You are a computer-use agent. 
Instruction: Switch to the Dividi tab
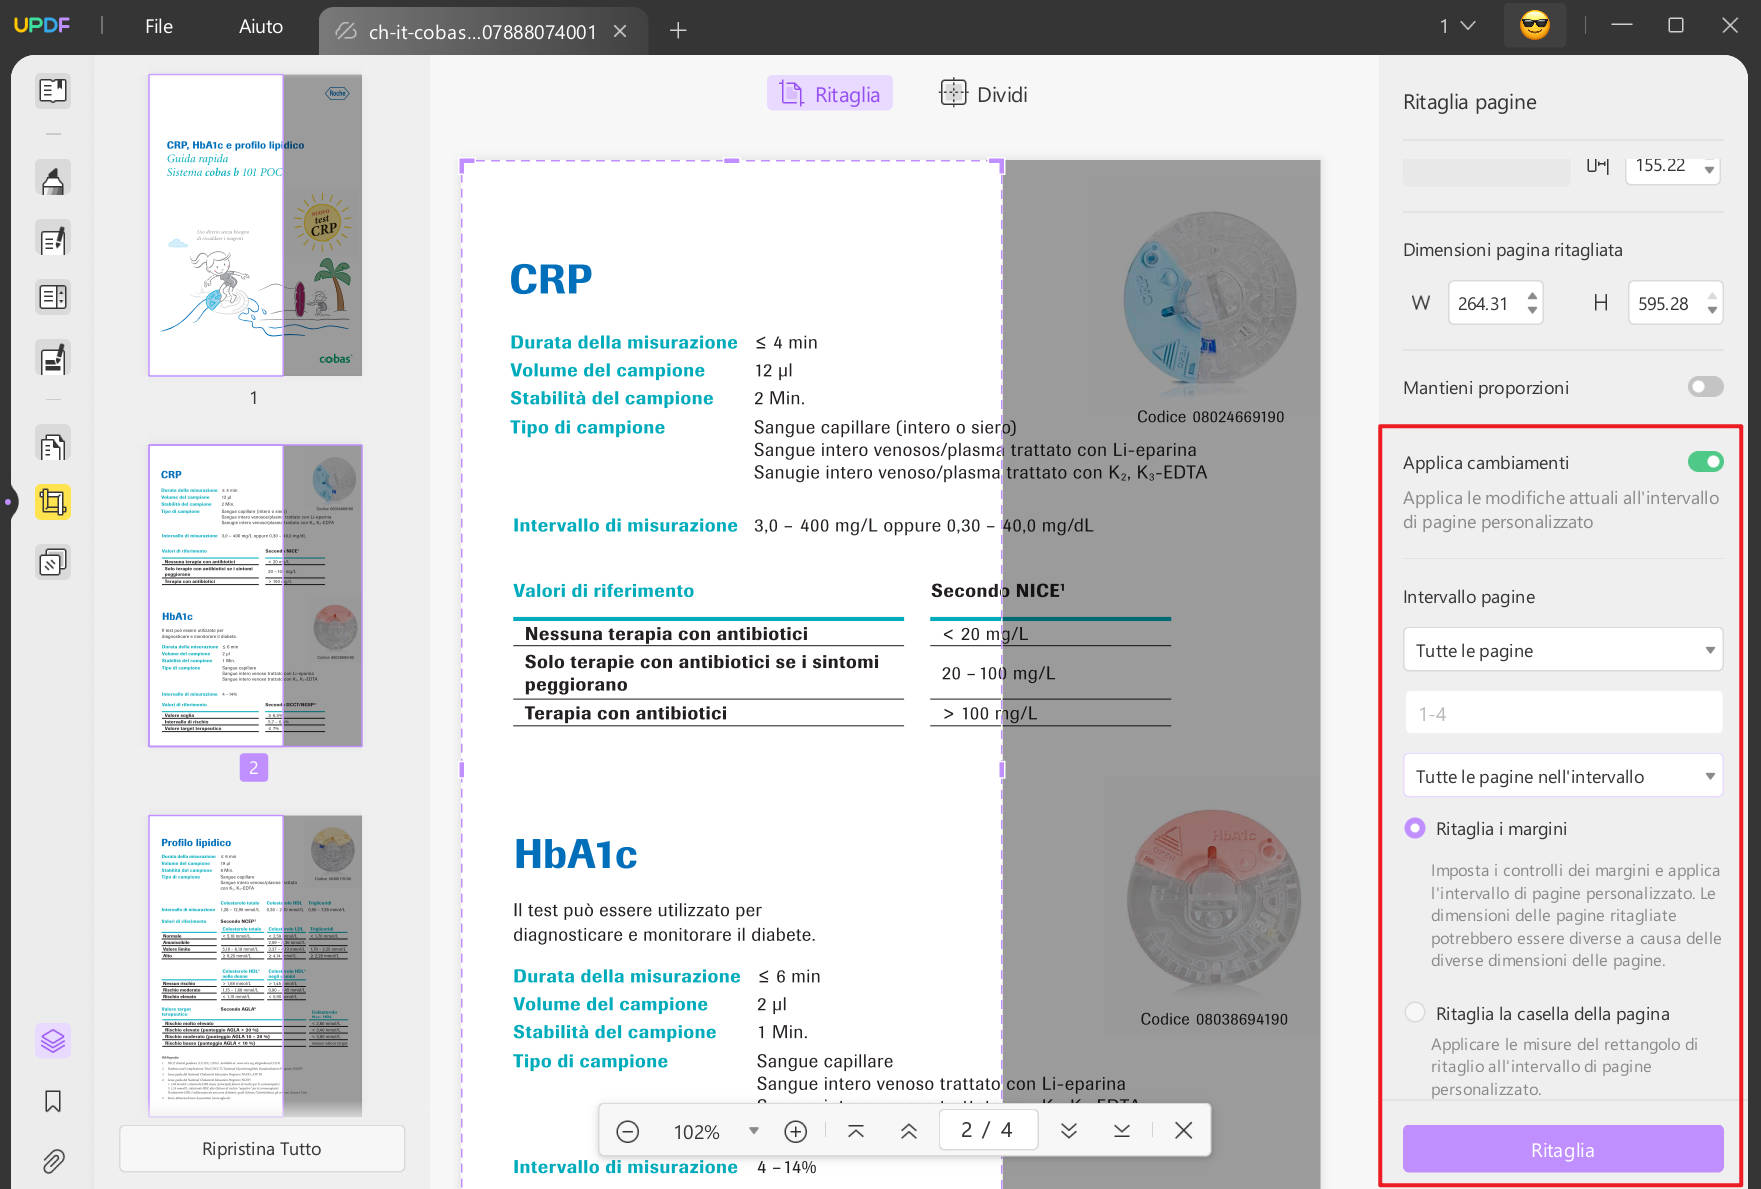coord(983,93)
